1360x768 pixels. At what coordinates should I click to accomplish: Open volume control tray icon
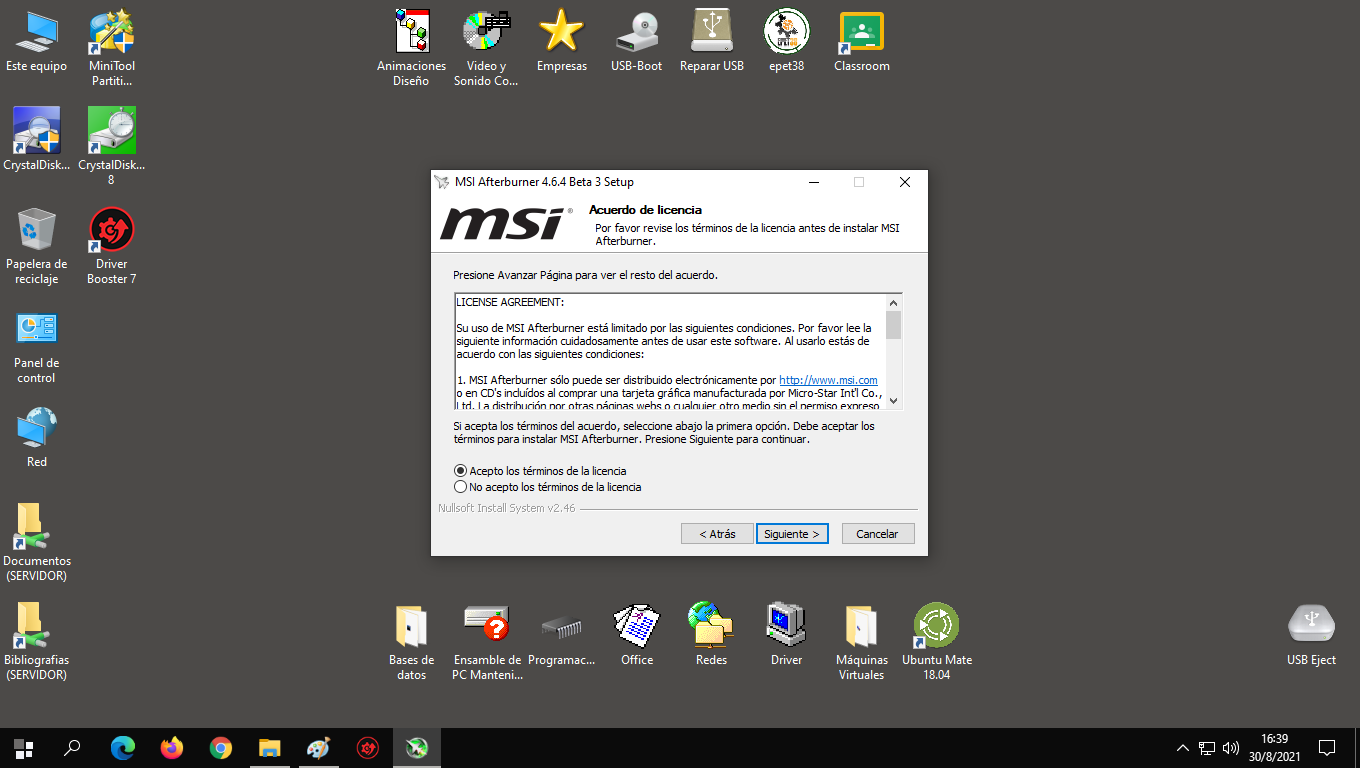(x=1231, y=748)
